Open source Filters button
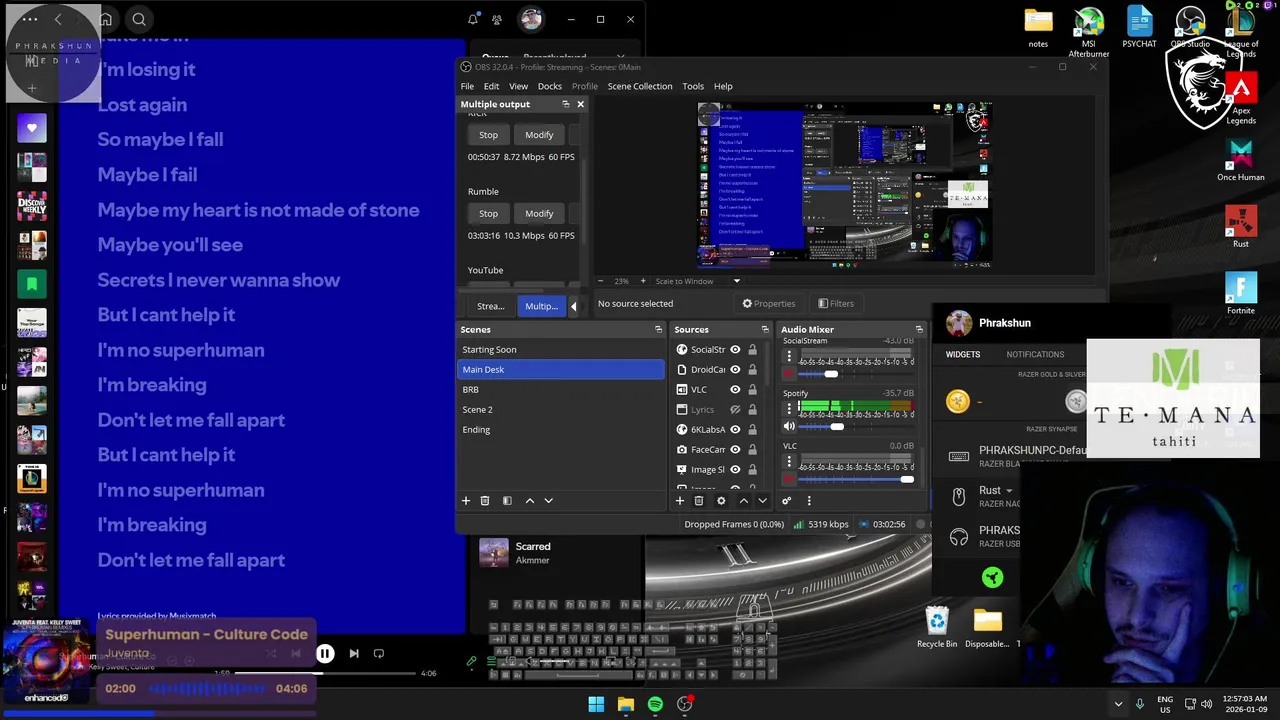Image resolution: width=1280 pixels, height=720 pixels. point(835,304)
